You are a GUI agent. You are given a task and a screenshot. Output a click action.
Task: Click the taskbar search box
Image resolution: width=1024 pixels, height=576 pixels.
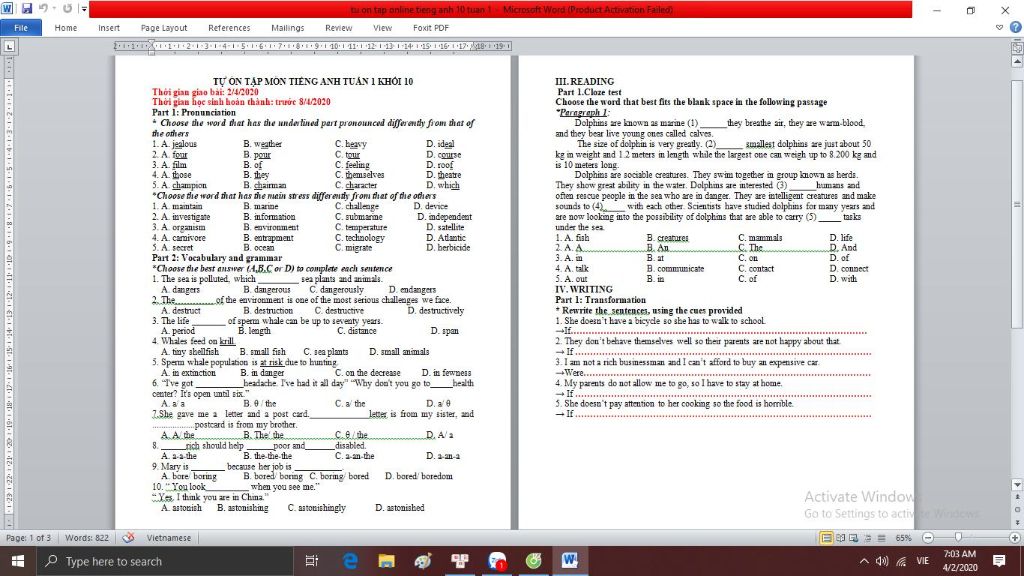165,561
